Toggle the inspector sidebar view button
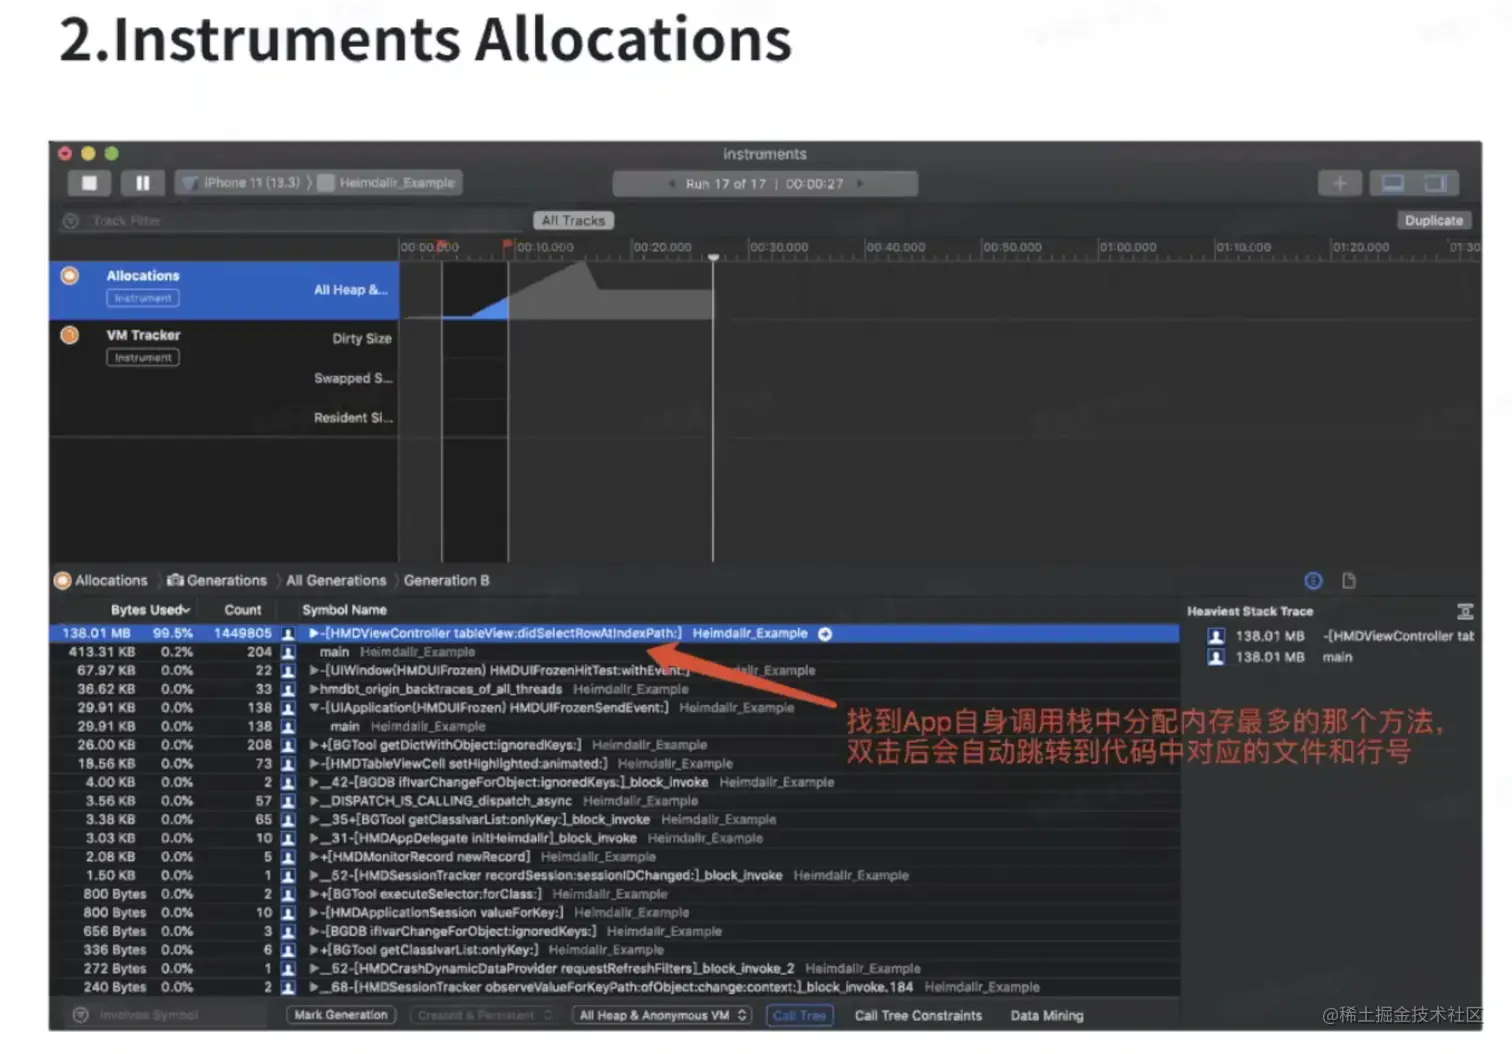Image resolution: width=1512 pixels, height=1054 pixels. (x=1436, y=183)
